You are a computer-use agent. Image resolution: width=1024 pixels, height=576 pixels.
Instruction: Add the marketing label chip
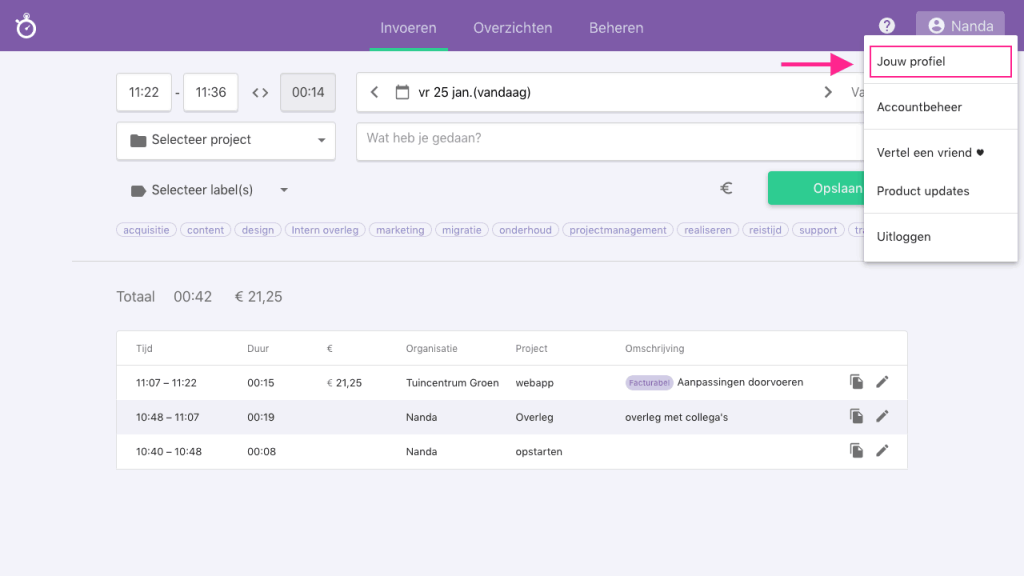click(400, 230)
